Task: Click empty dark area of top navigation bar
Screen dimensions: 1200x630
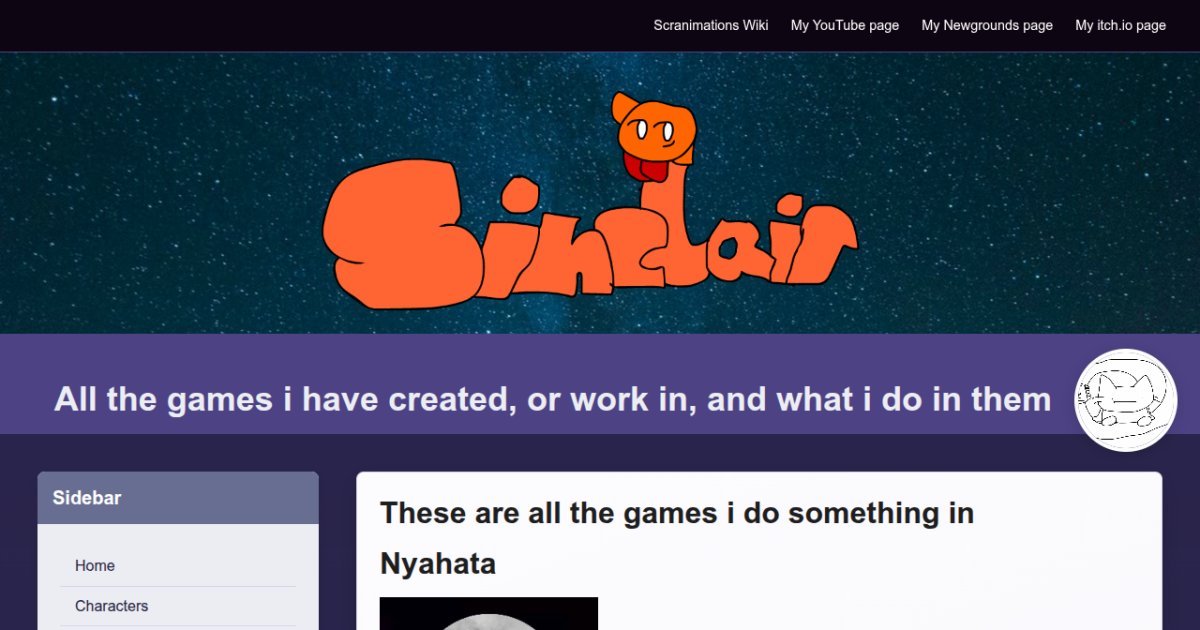Action: [x=300, y=25]
